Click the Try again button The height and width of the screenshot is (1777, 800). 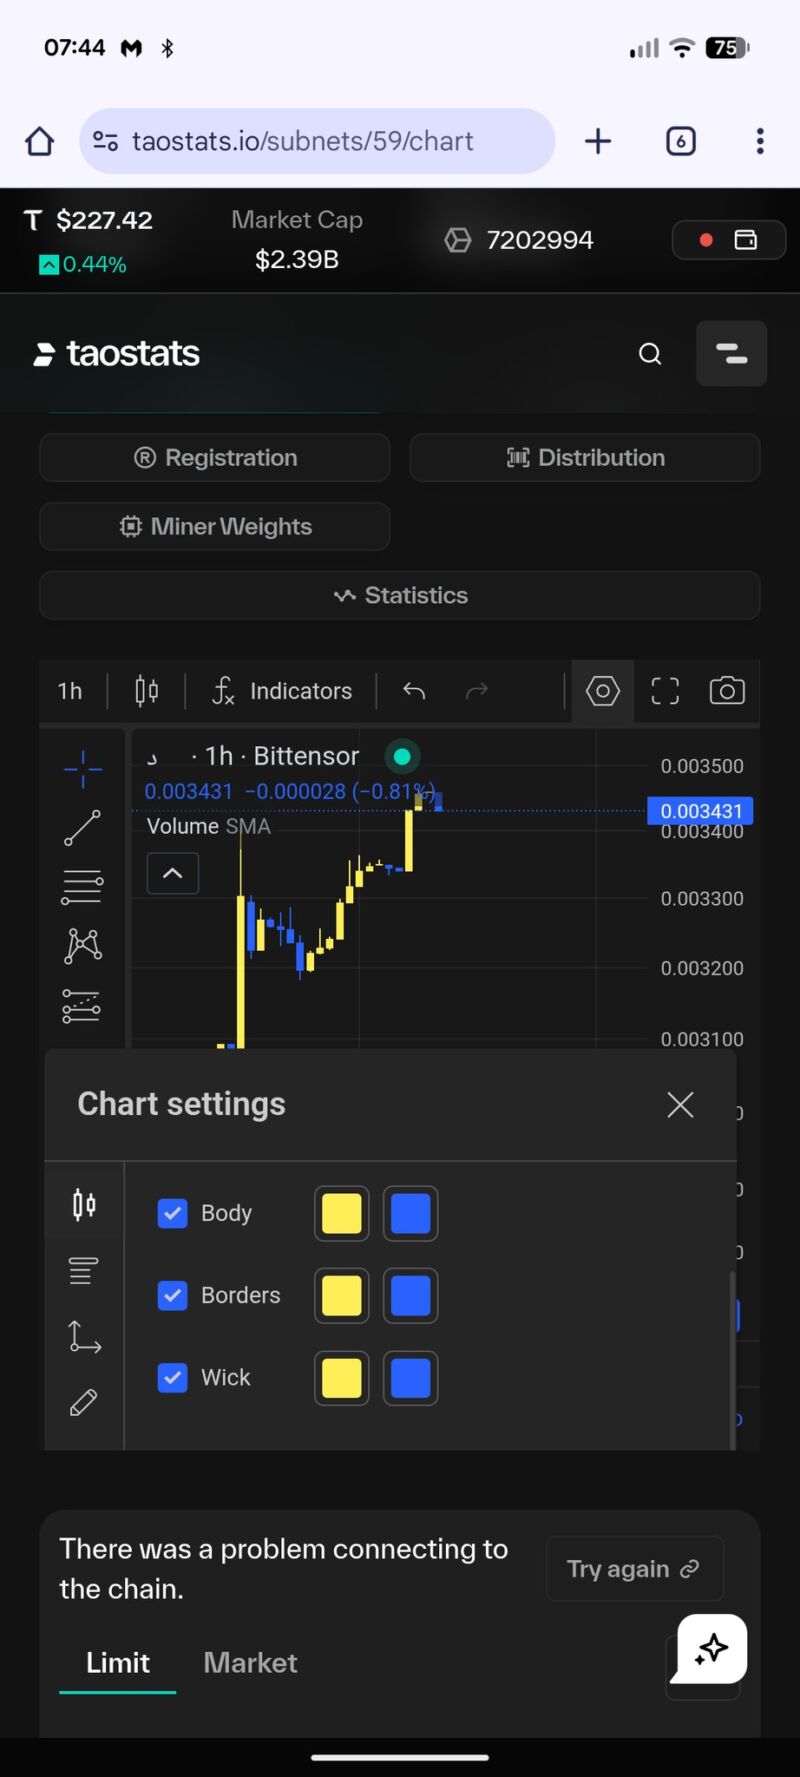click(x=634, y=1569)
